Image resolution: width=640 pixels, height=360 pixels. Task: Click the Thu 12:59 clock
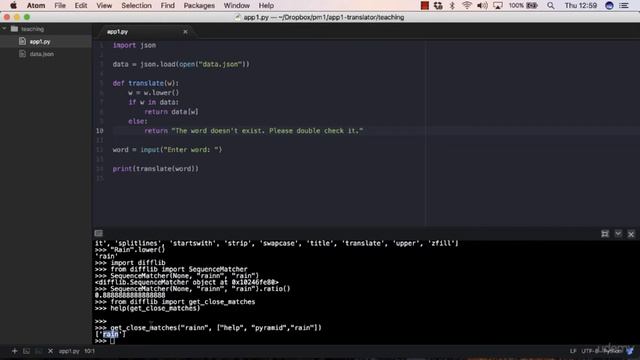point(580,5)
